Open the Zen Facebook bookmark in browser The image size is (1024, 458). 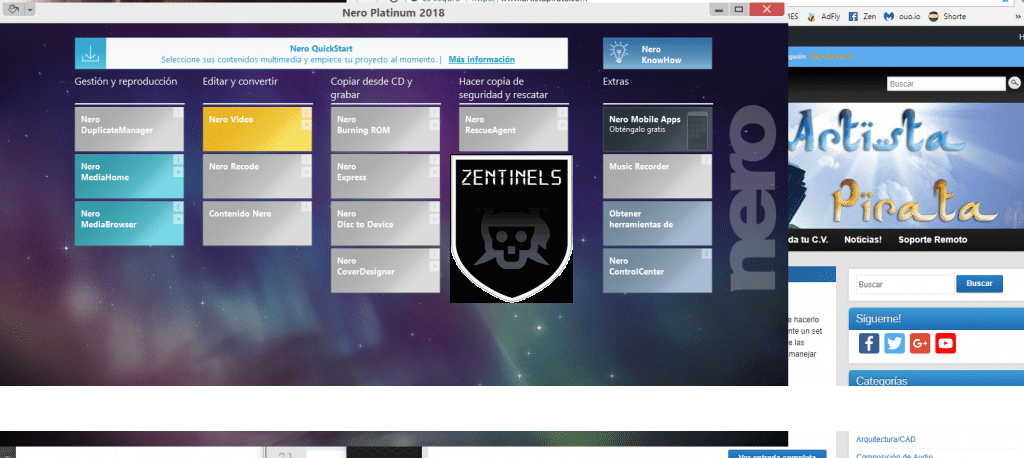click(x=862, y=16)
